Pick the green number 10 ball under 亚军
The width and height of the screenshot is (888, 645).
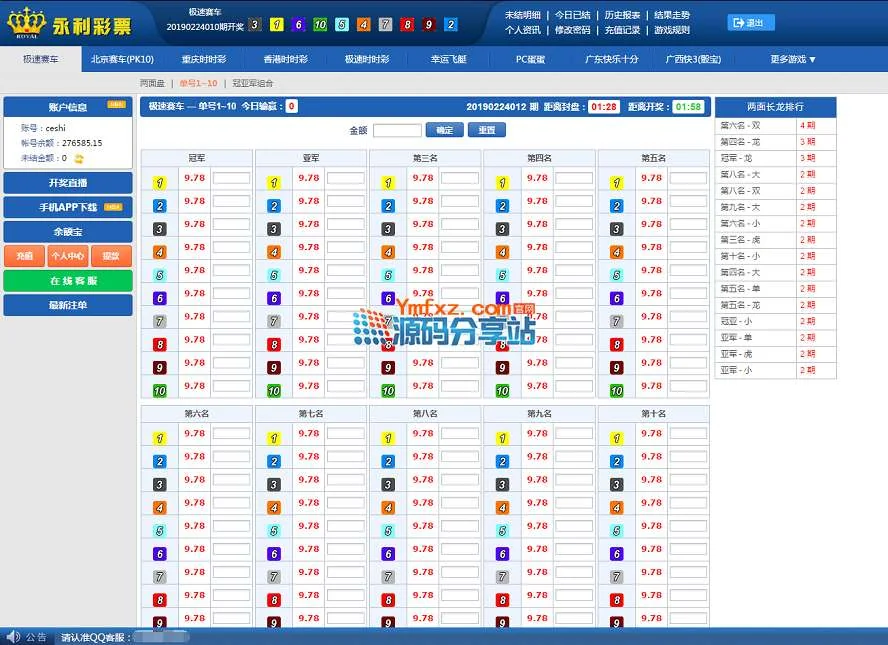tap(273, 391)
